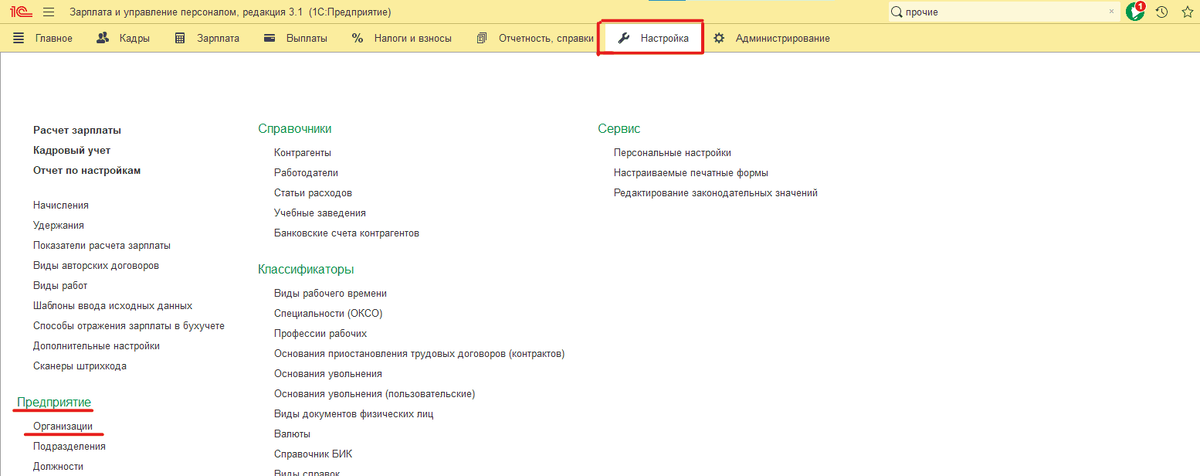1200x476 pixels.
Task: Open Работодатели reference
Action: [x=305, y=173]
